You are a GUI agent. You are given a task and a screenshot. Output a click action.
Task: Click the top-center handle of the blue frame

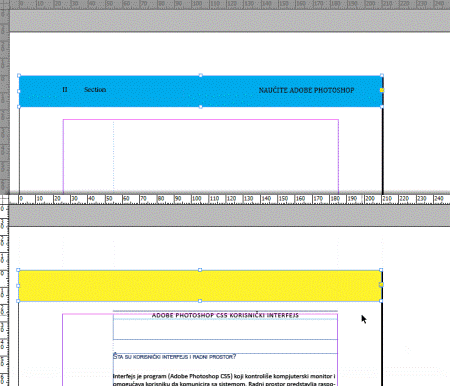[201, 76]
